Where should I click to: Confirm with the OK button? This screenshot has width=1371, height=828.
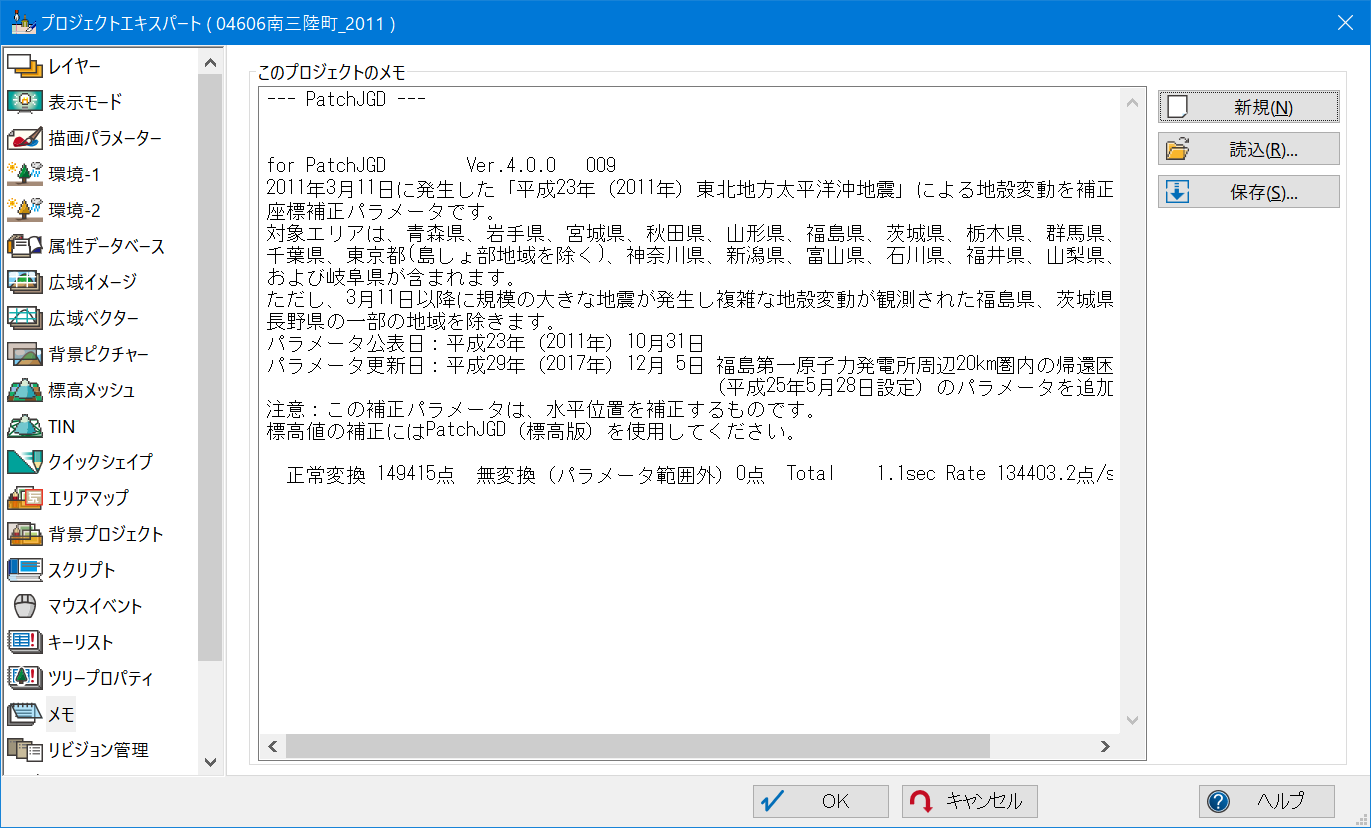[x=820, y=801]
